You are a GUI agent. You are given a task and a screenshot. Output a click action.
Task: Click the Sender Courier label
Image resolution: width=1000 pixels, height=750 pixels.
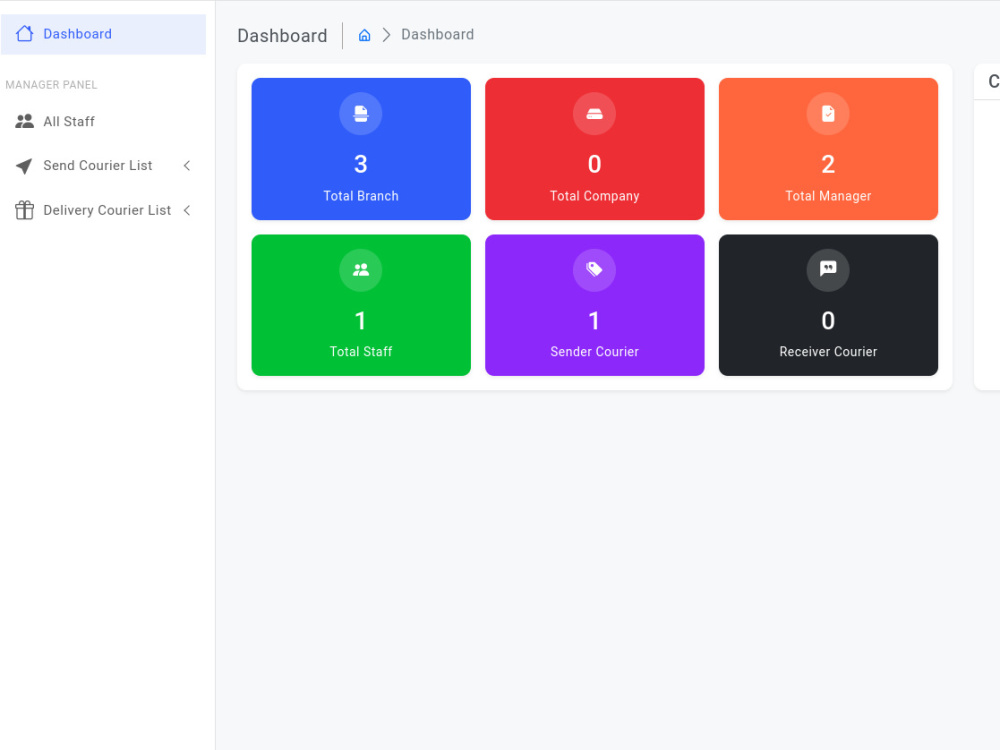594,351
